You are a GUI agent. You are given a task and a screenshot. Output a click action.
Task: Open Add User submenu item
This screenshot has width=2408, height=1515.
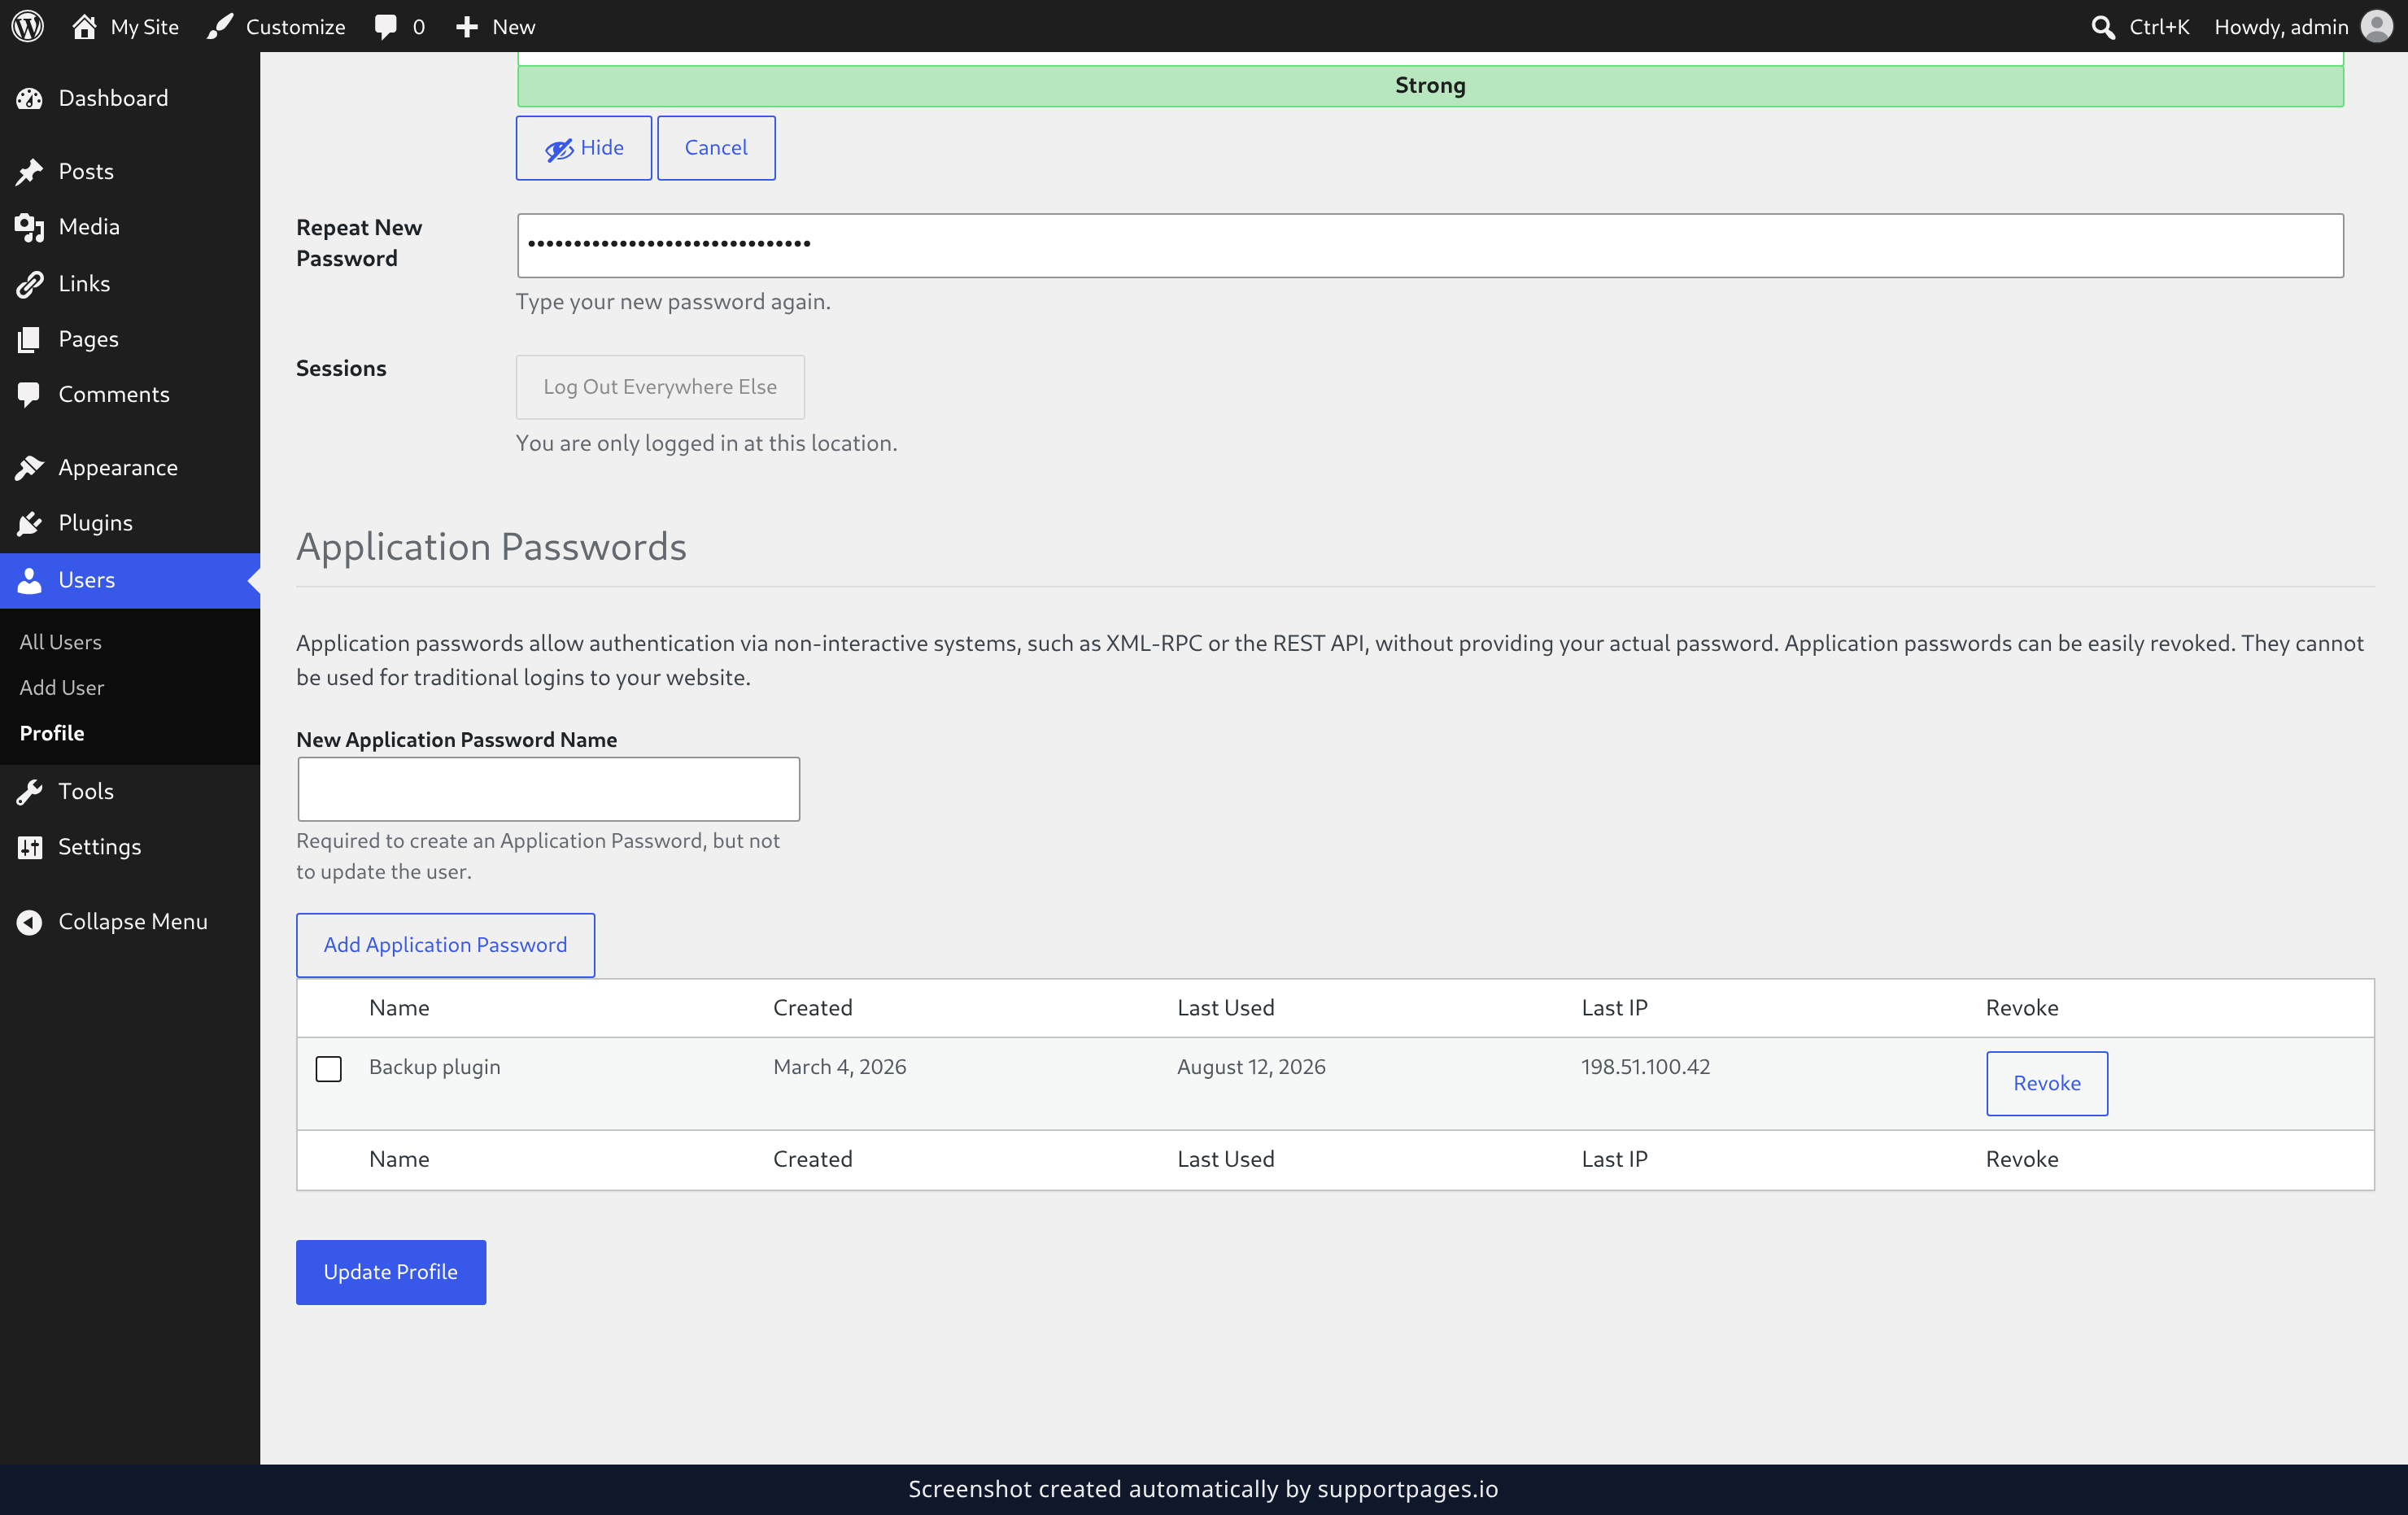[x=61, y=687]
